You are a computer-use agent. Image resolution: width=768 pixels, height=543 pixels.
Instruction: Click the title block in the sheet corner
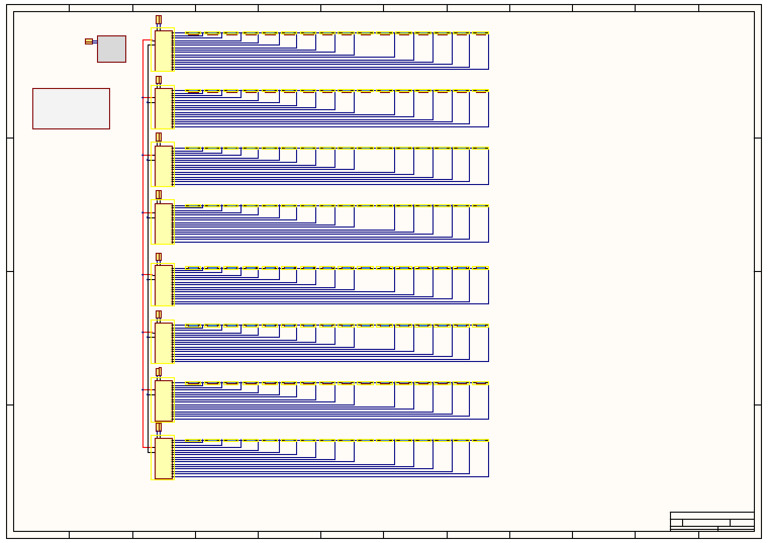click(712, 521)
